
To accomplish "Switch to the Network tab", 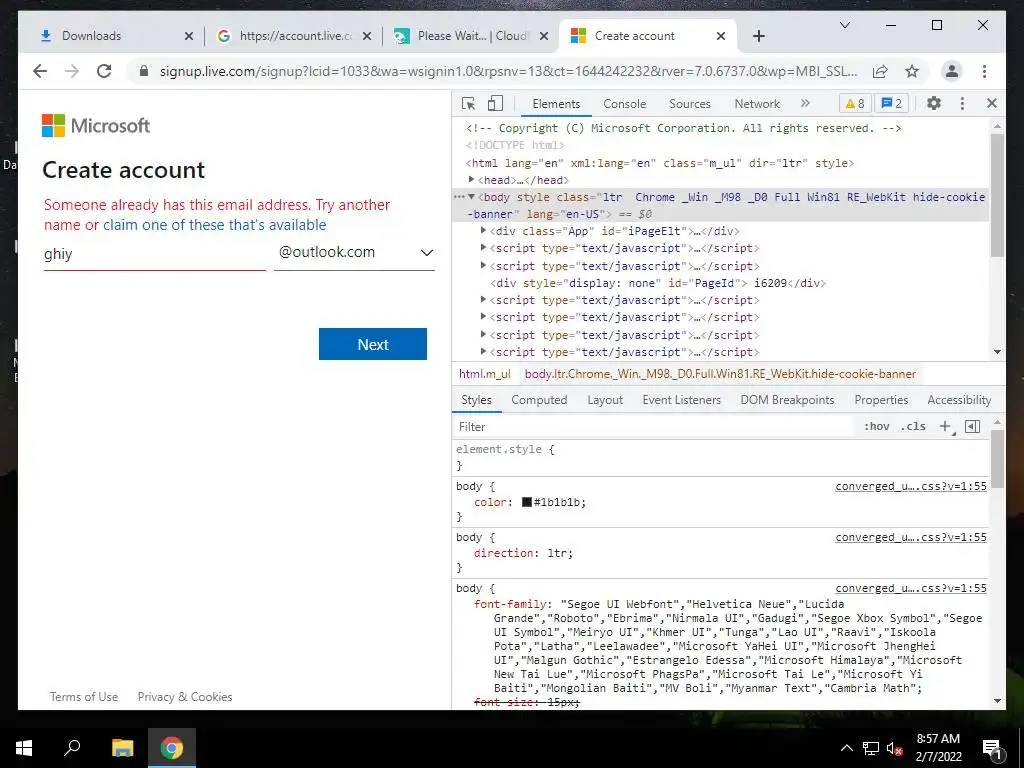I will tap(757, 103).
